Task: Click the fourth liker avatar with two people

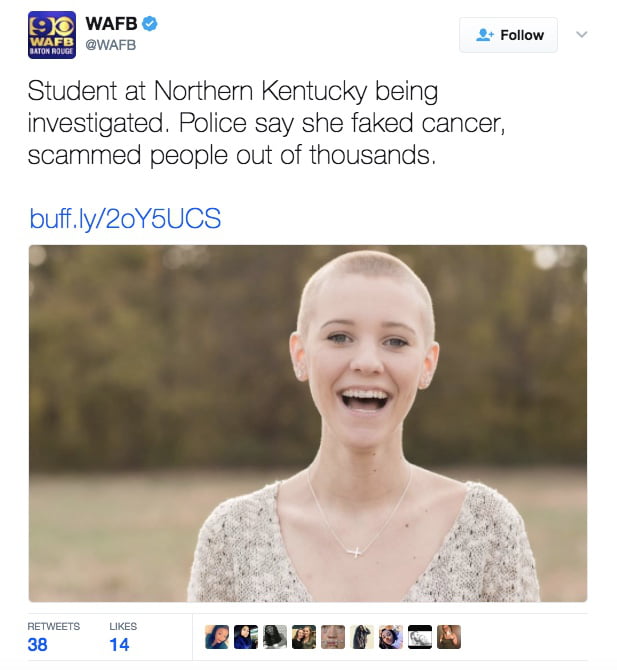Action: tap(304, 637)
